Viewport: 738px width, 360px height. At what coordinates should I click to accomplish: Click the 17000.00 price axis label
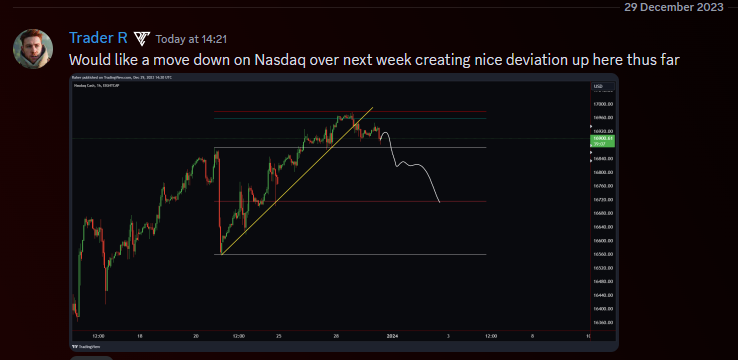pyautogui.click(x=603, y=104)
